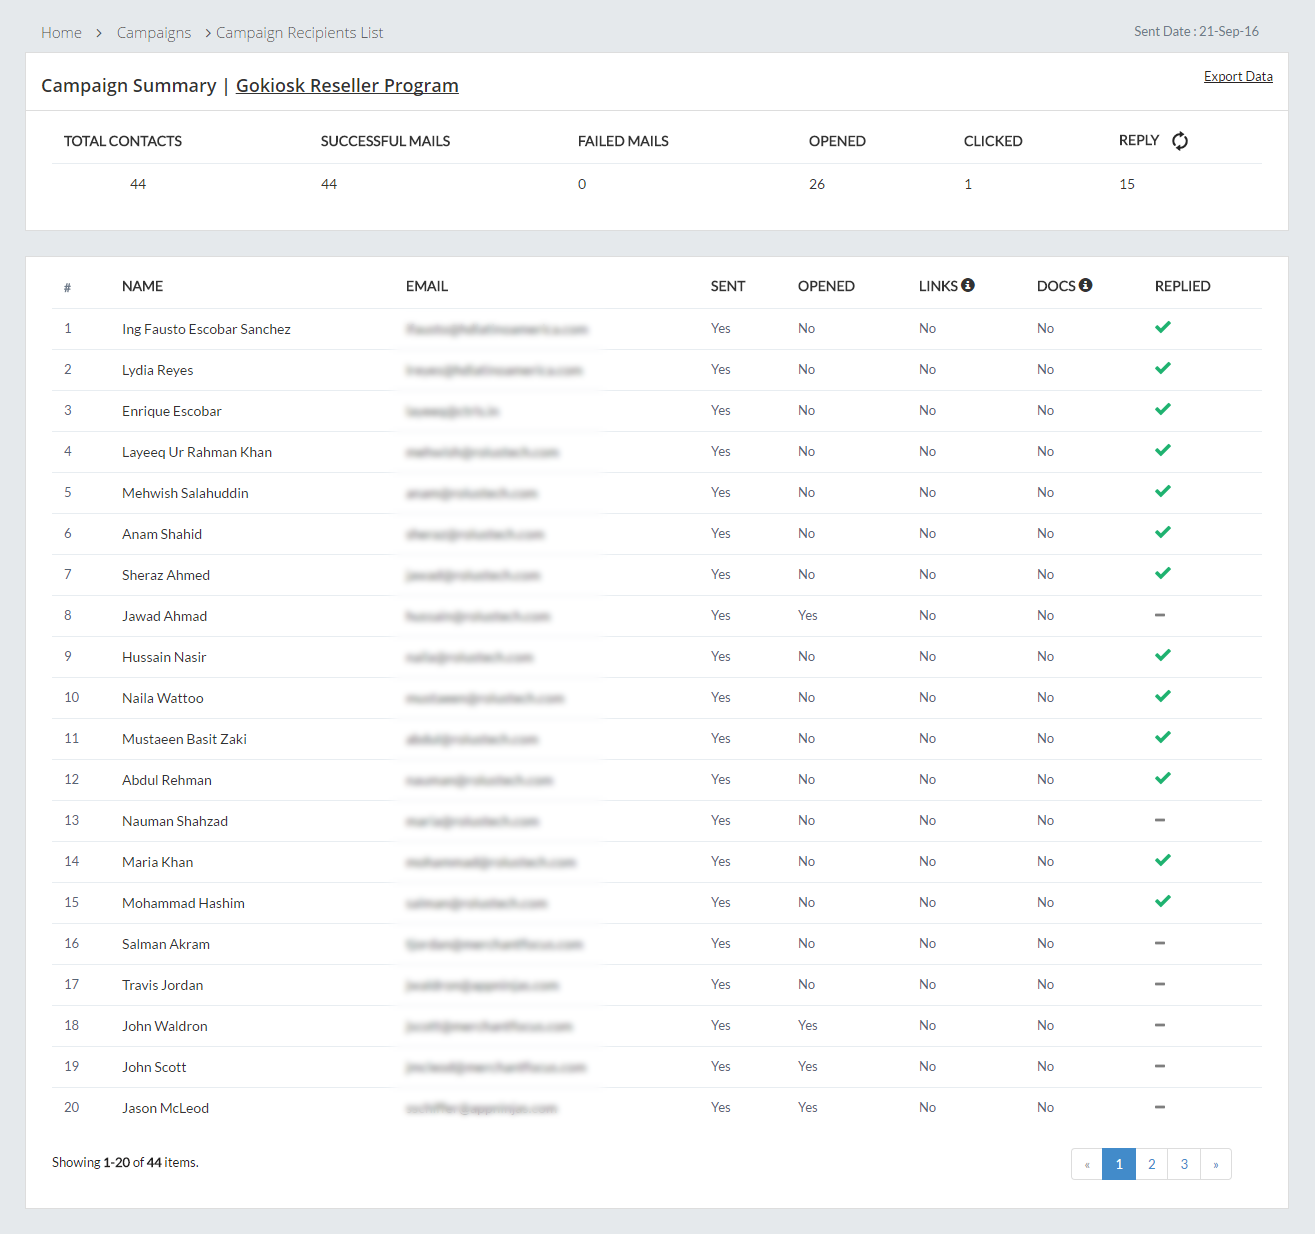Click the refresh icon beside REPLY
The height and width of the screenshot is (1234, 1315).
tap(1180, 141)
